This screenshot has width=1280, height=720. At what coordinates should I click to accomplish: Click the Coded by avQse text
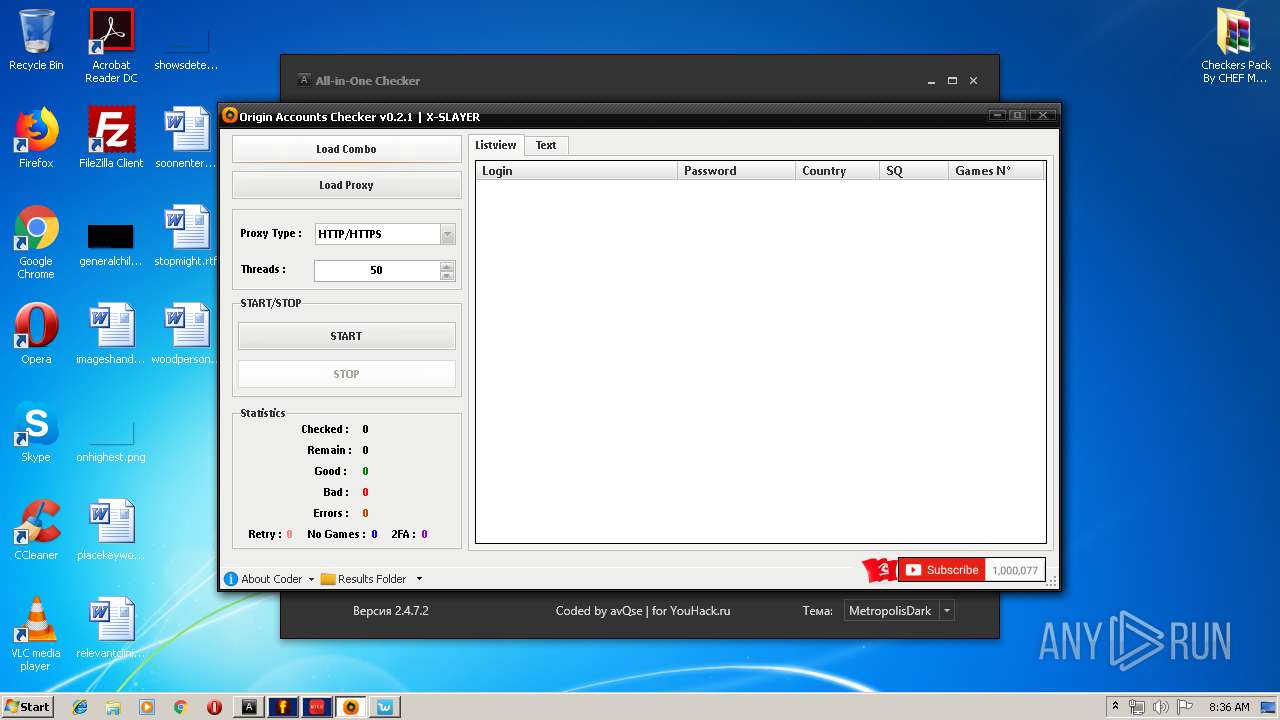(643, 611)
